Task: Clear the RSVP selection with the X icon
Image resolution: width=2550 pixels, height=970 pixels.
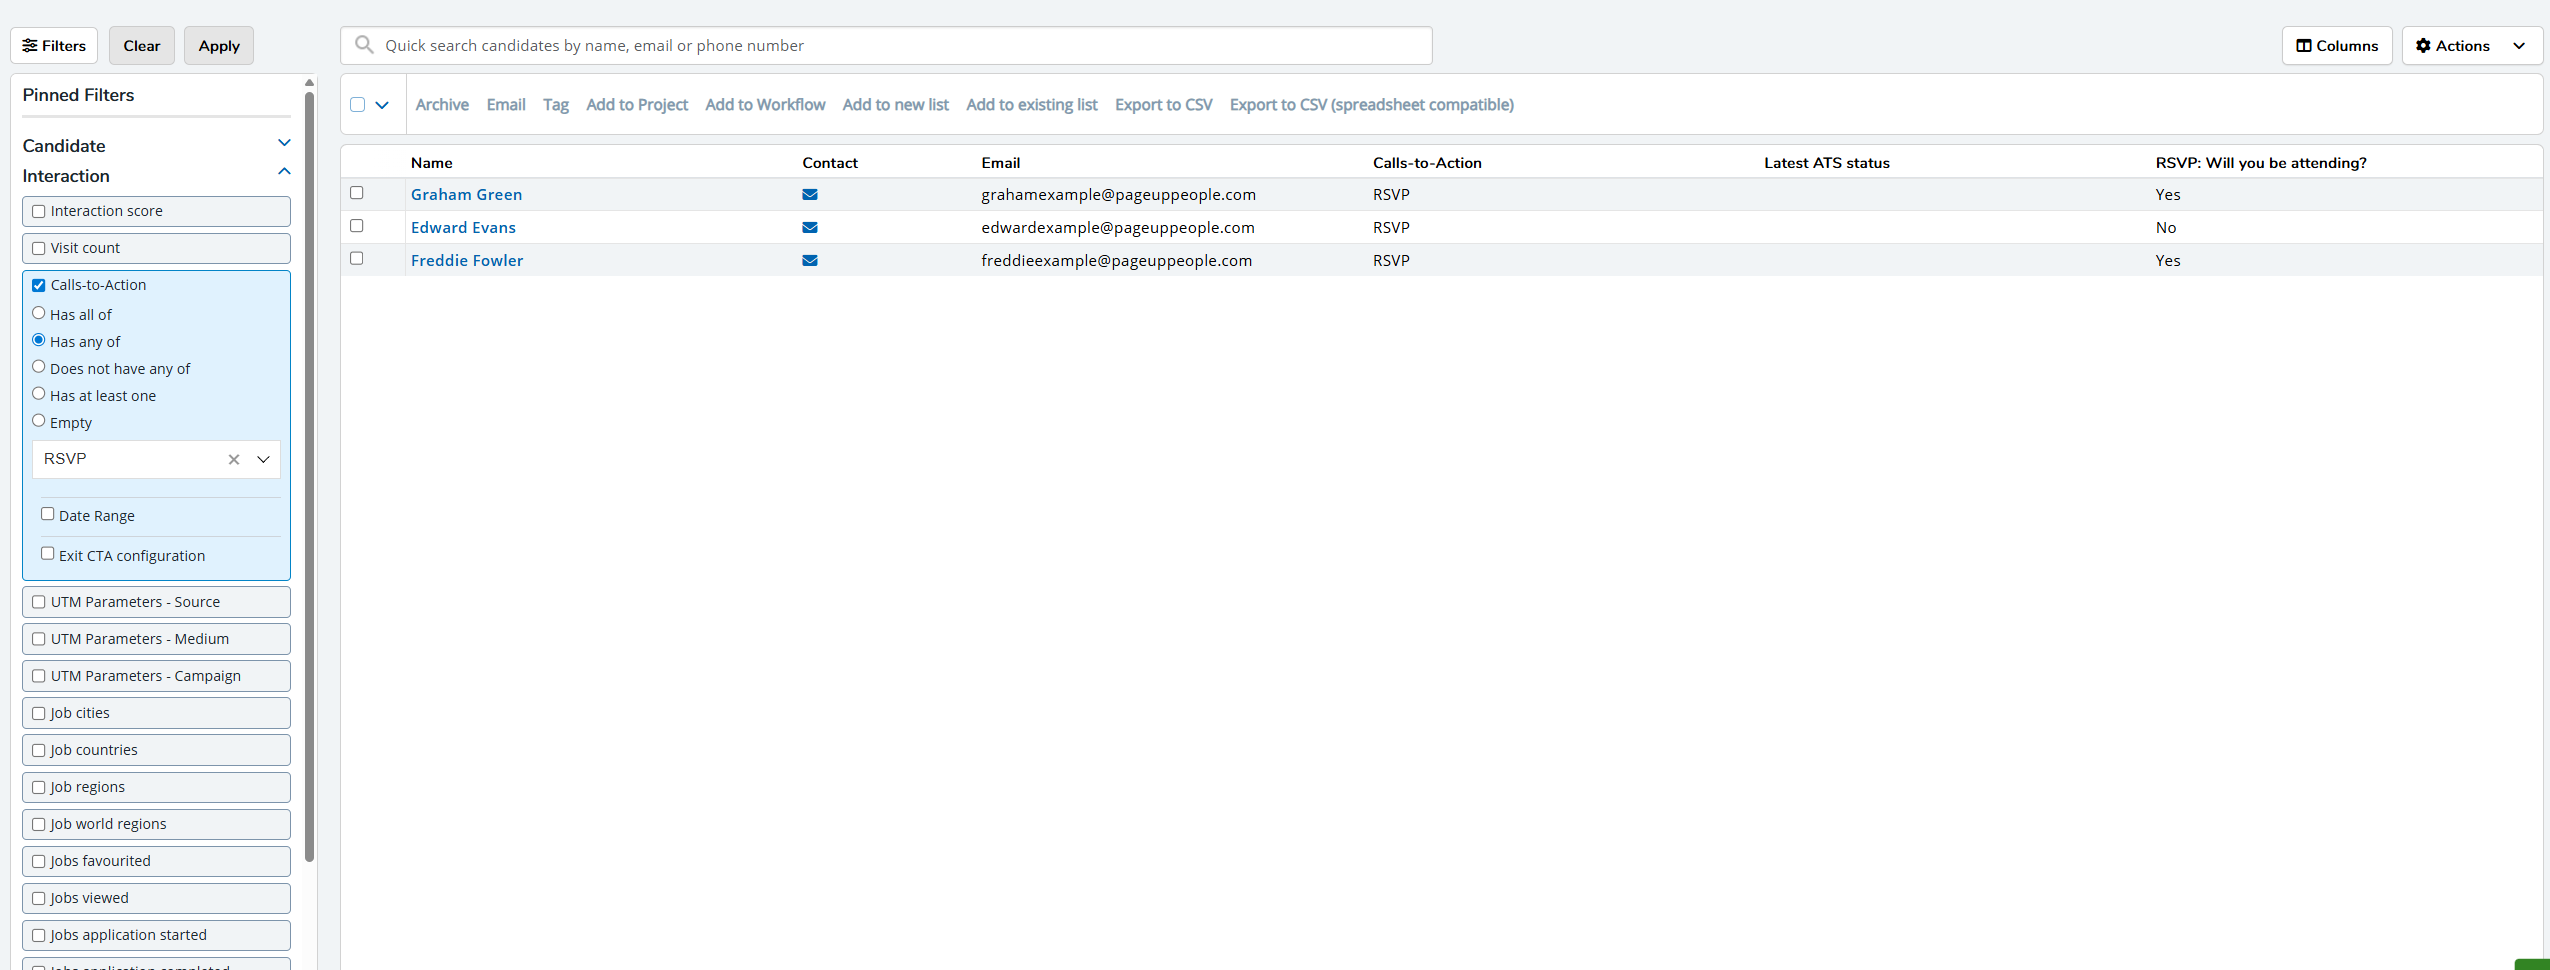Action: pos(234,460)
